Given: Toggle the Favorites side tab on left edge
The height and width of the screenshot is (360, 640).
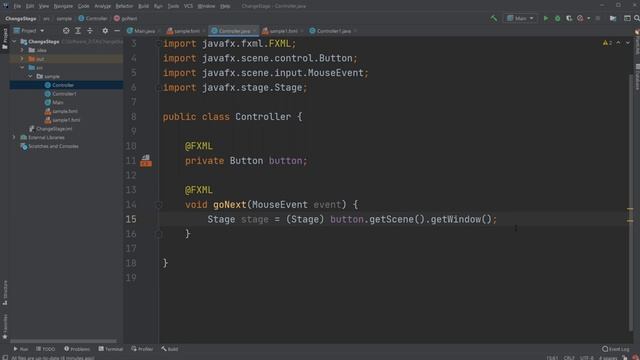Looking at the screenshot, I should (x=5, y=327).
